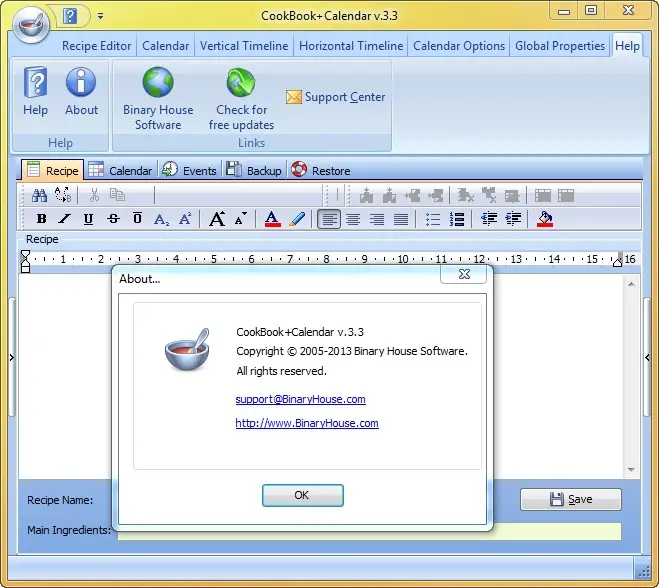The height and width of the screenshot is (588, 659).
Task: Click the Copy pages icon
Action: pos(117,195)
